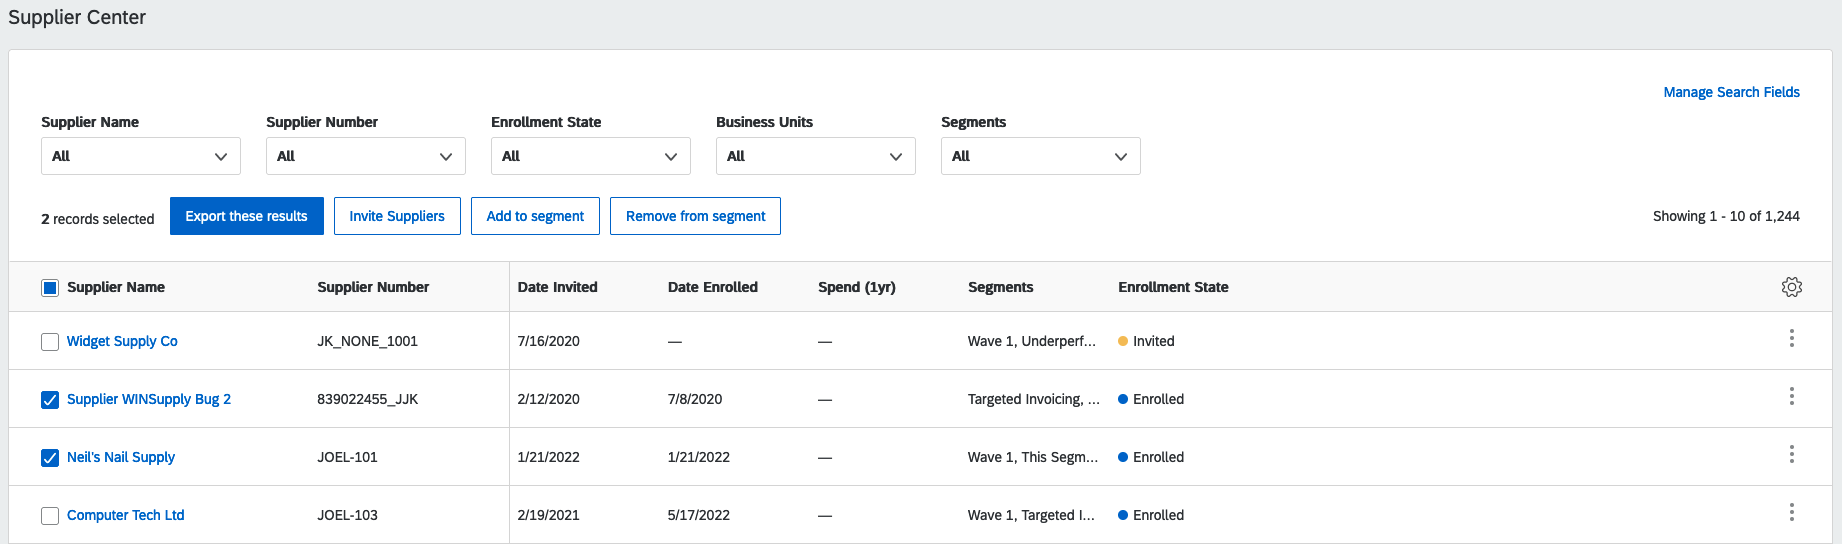The image size is (1842, 544).
Task: Open the Computer Tech Ltd link
Action: click(x=126, y=515)
